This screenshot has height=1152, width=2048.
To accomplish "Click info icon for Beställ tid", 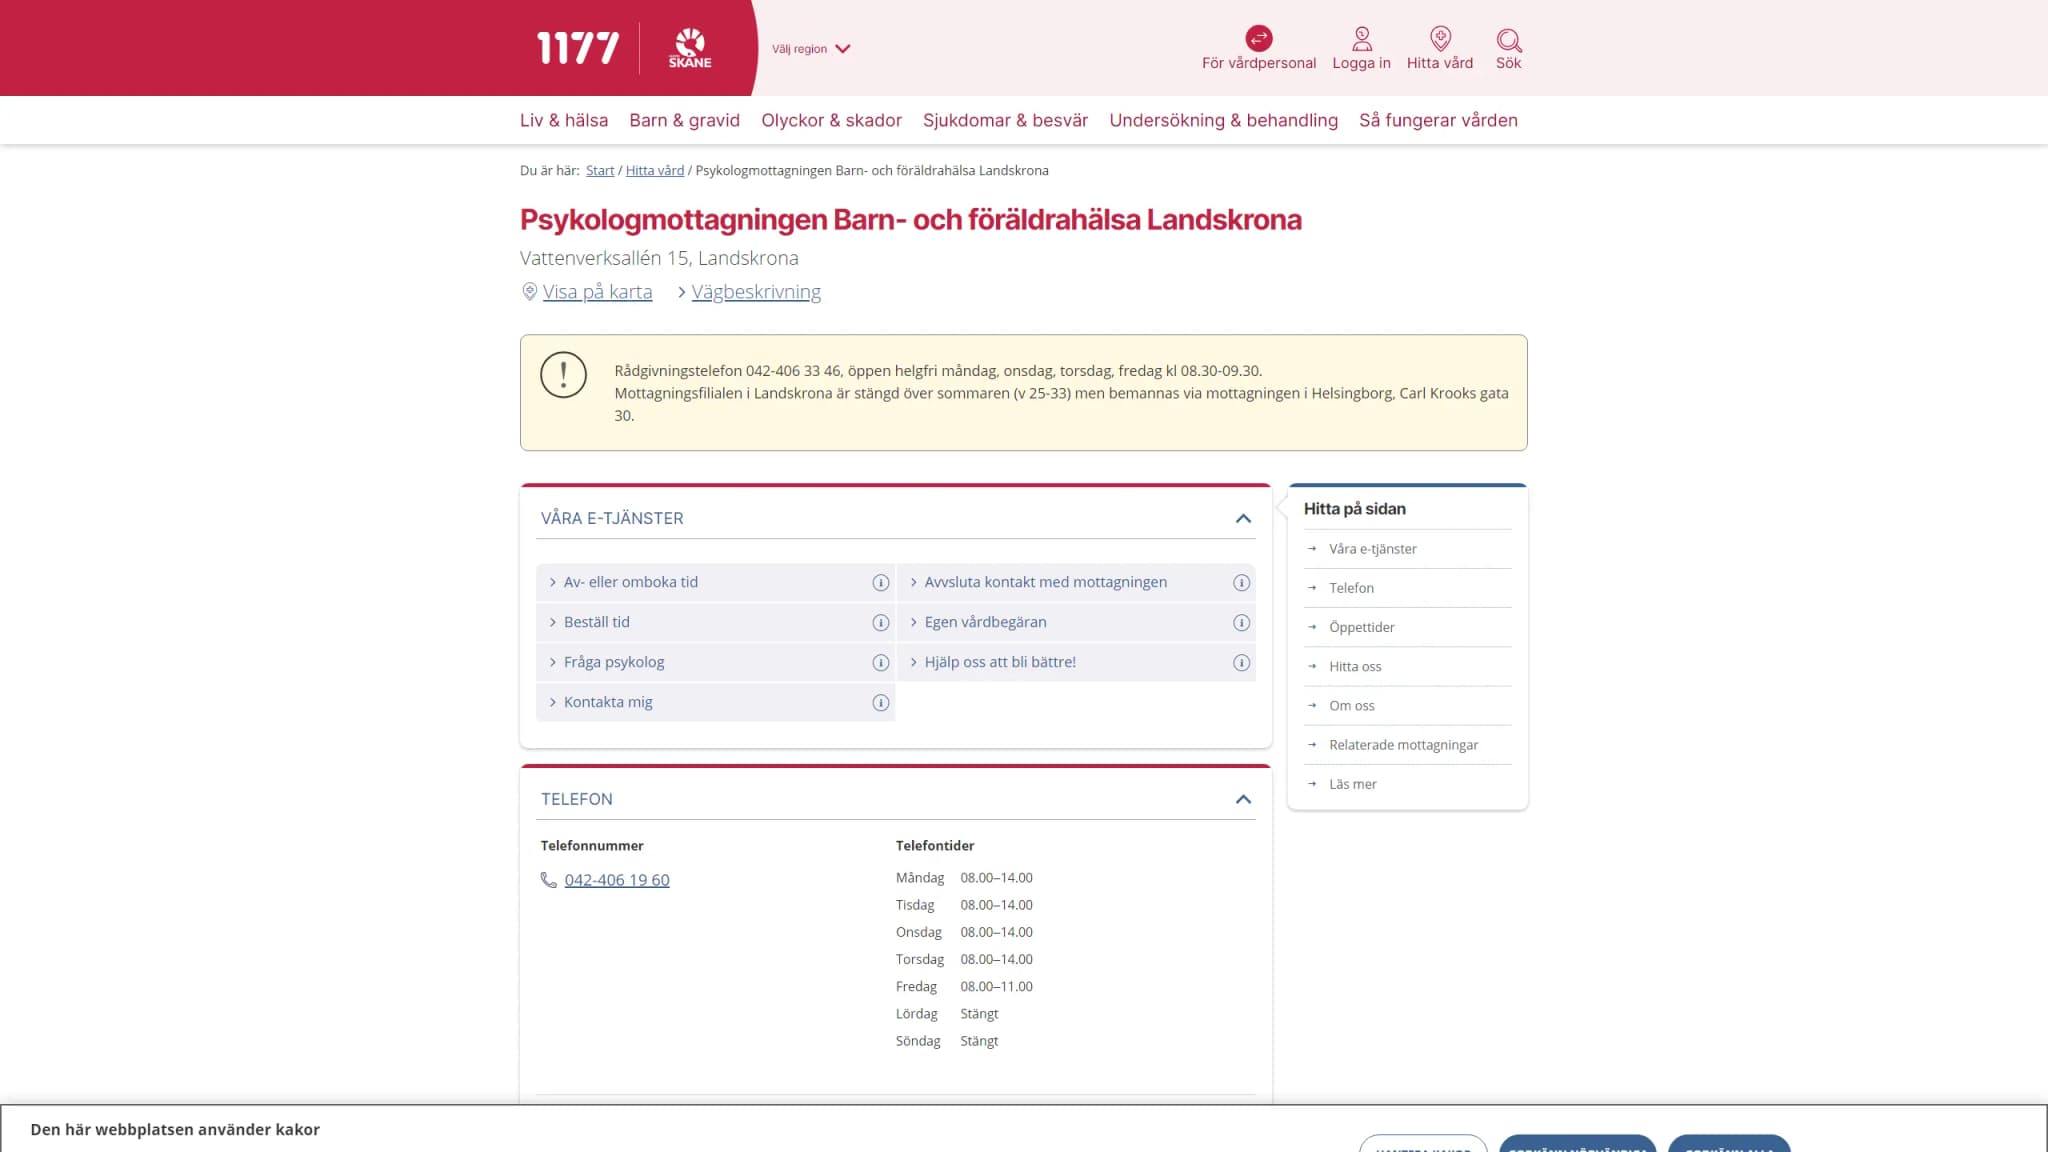I will click(x=881, y=623).
